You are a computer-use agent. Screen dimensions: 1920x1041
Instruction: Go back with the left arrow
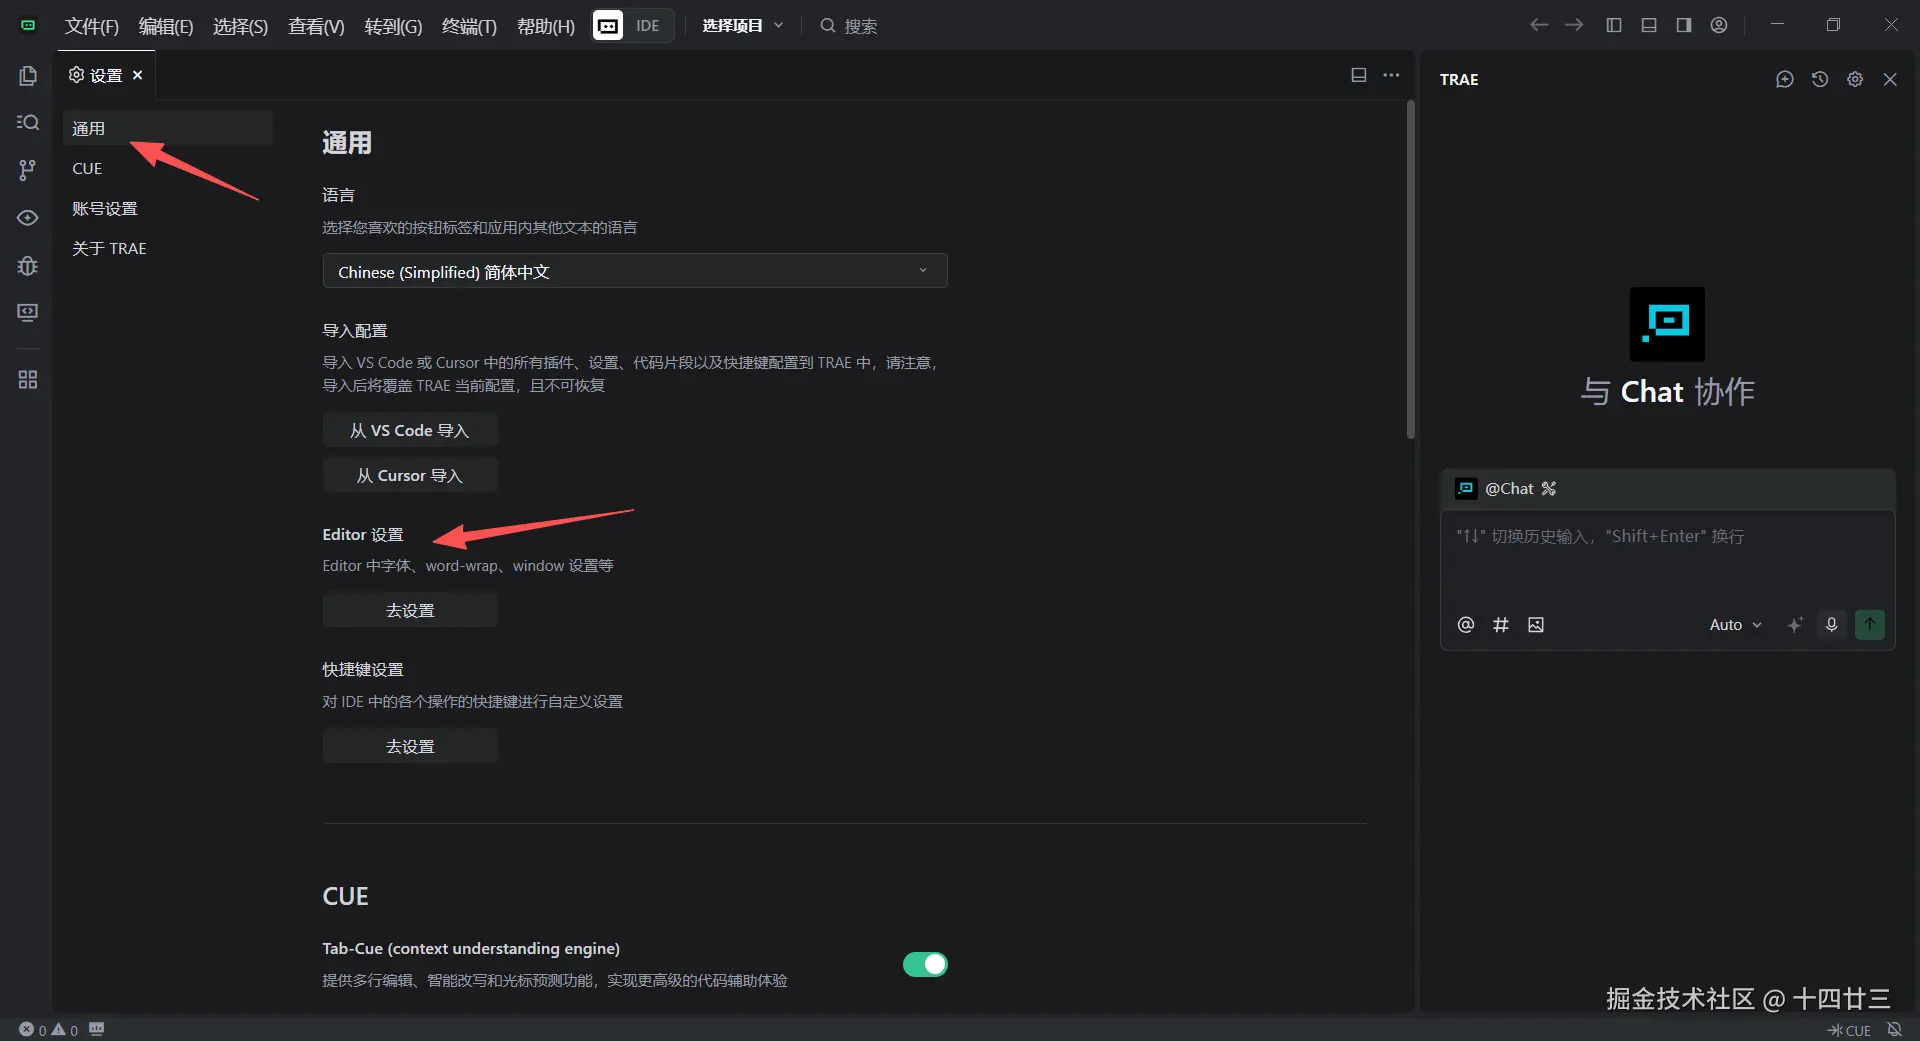pyautogui.click(x=1539, y=25)
